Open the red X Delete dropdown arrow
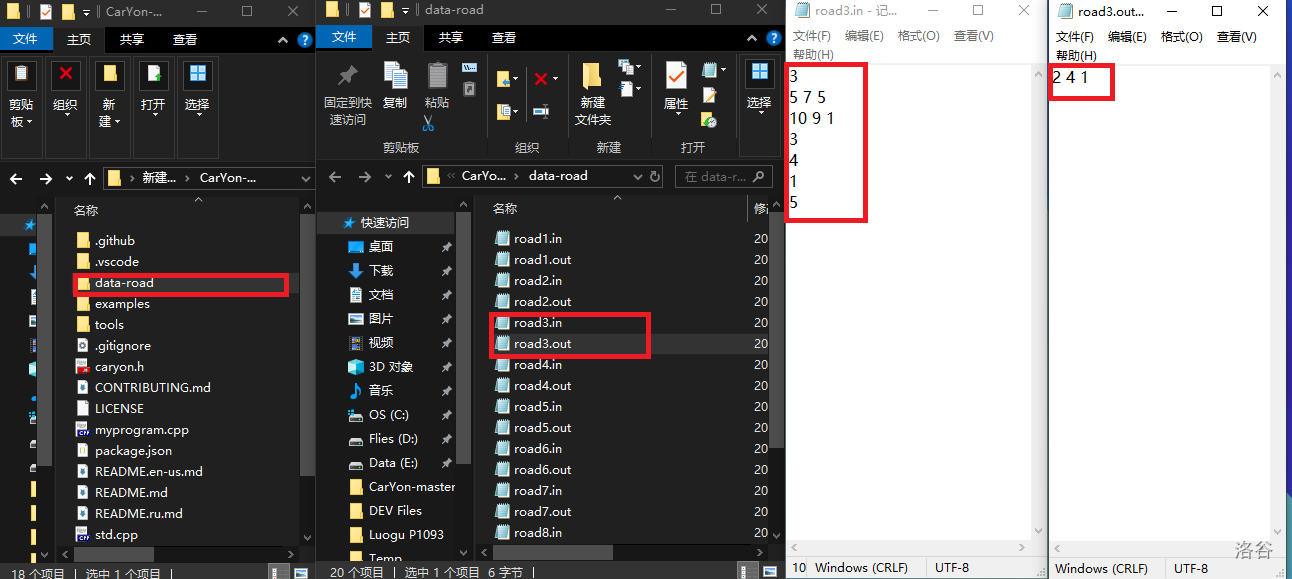Viewport: 1292px width, 579px height. click(556, 79)
